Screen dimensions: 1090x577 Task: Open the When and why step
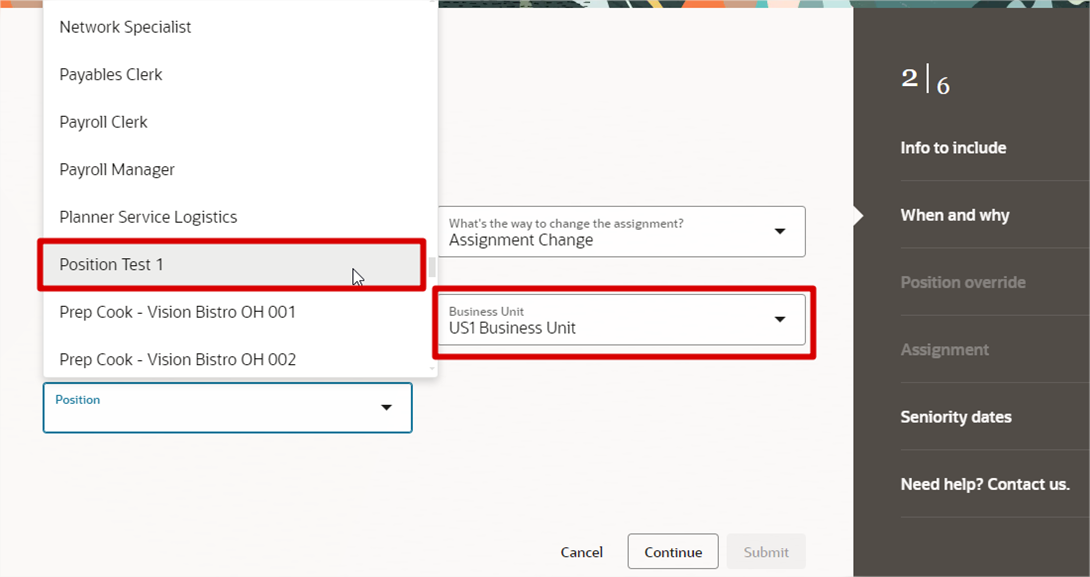[955, 216]
